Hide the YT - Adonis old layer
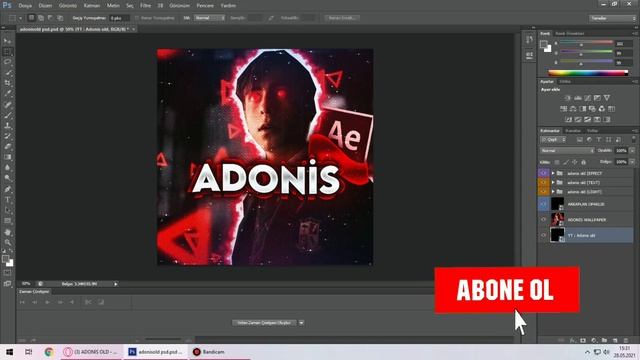Image resolution: width=640 pixels, height=360 pixels. click(543, 236)
